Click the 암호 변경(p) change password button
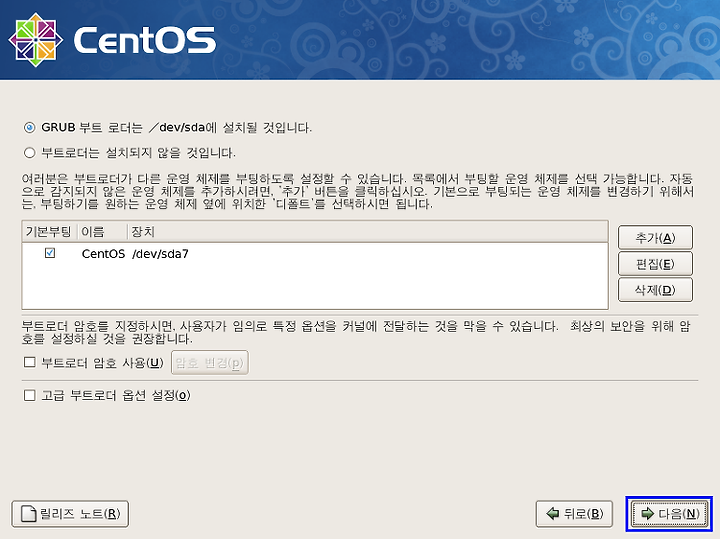The height and width of the screenshot is (539, 720). point(210,363)
